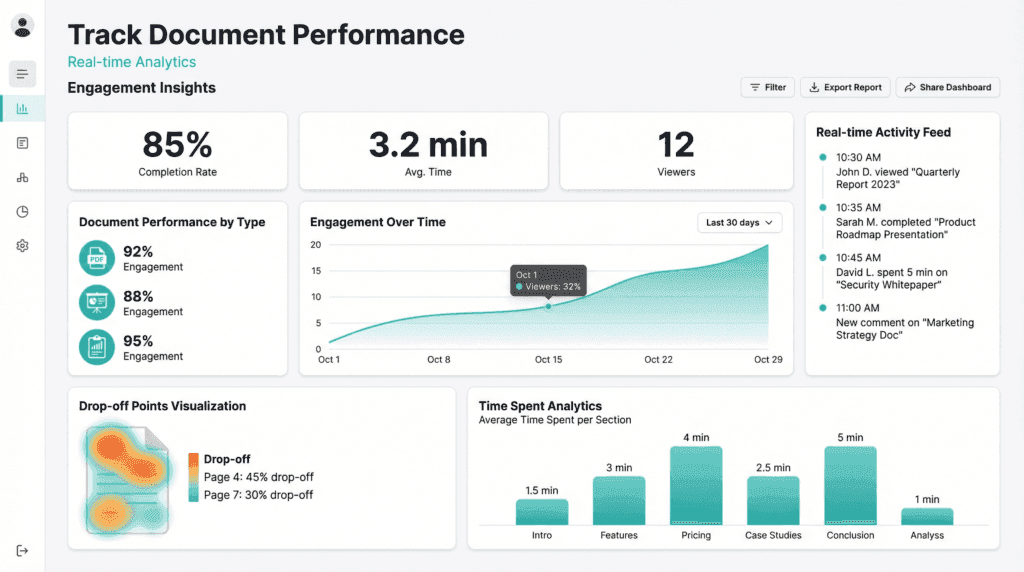The height and width of the screenshot is (572, 1024).
Task: Open the Filter button
Action: coord(767,87)
